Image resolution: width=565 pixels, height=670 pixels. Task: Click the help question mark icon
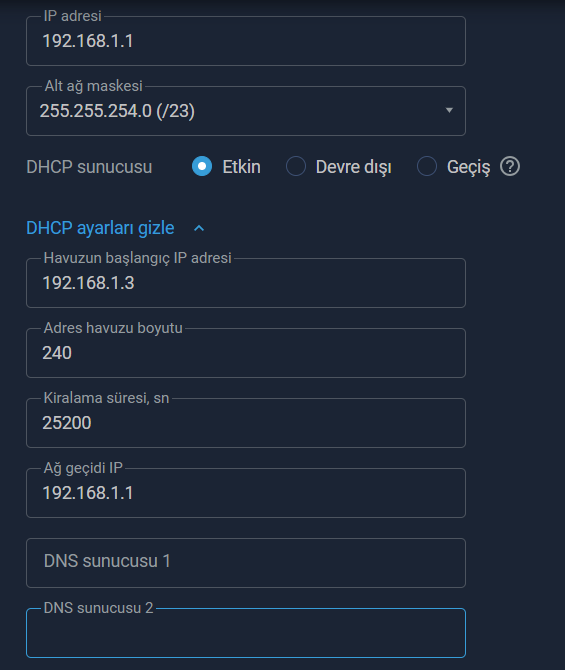[x=509, y=166]
